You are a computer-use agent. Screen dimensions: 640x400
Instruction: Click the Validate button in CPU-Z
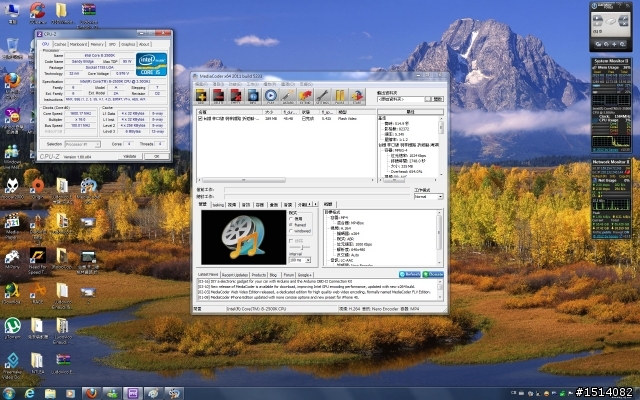click(130, 156)
